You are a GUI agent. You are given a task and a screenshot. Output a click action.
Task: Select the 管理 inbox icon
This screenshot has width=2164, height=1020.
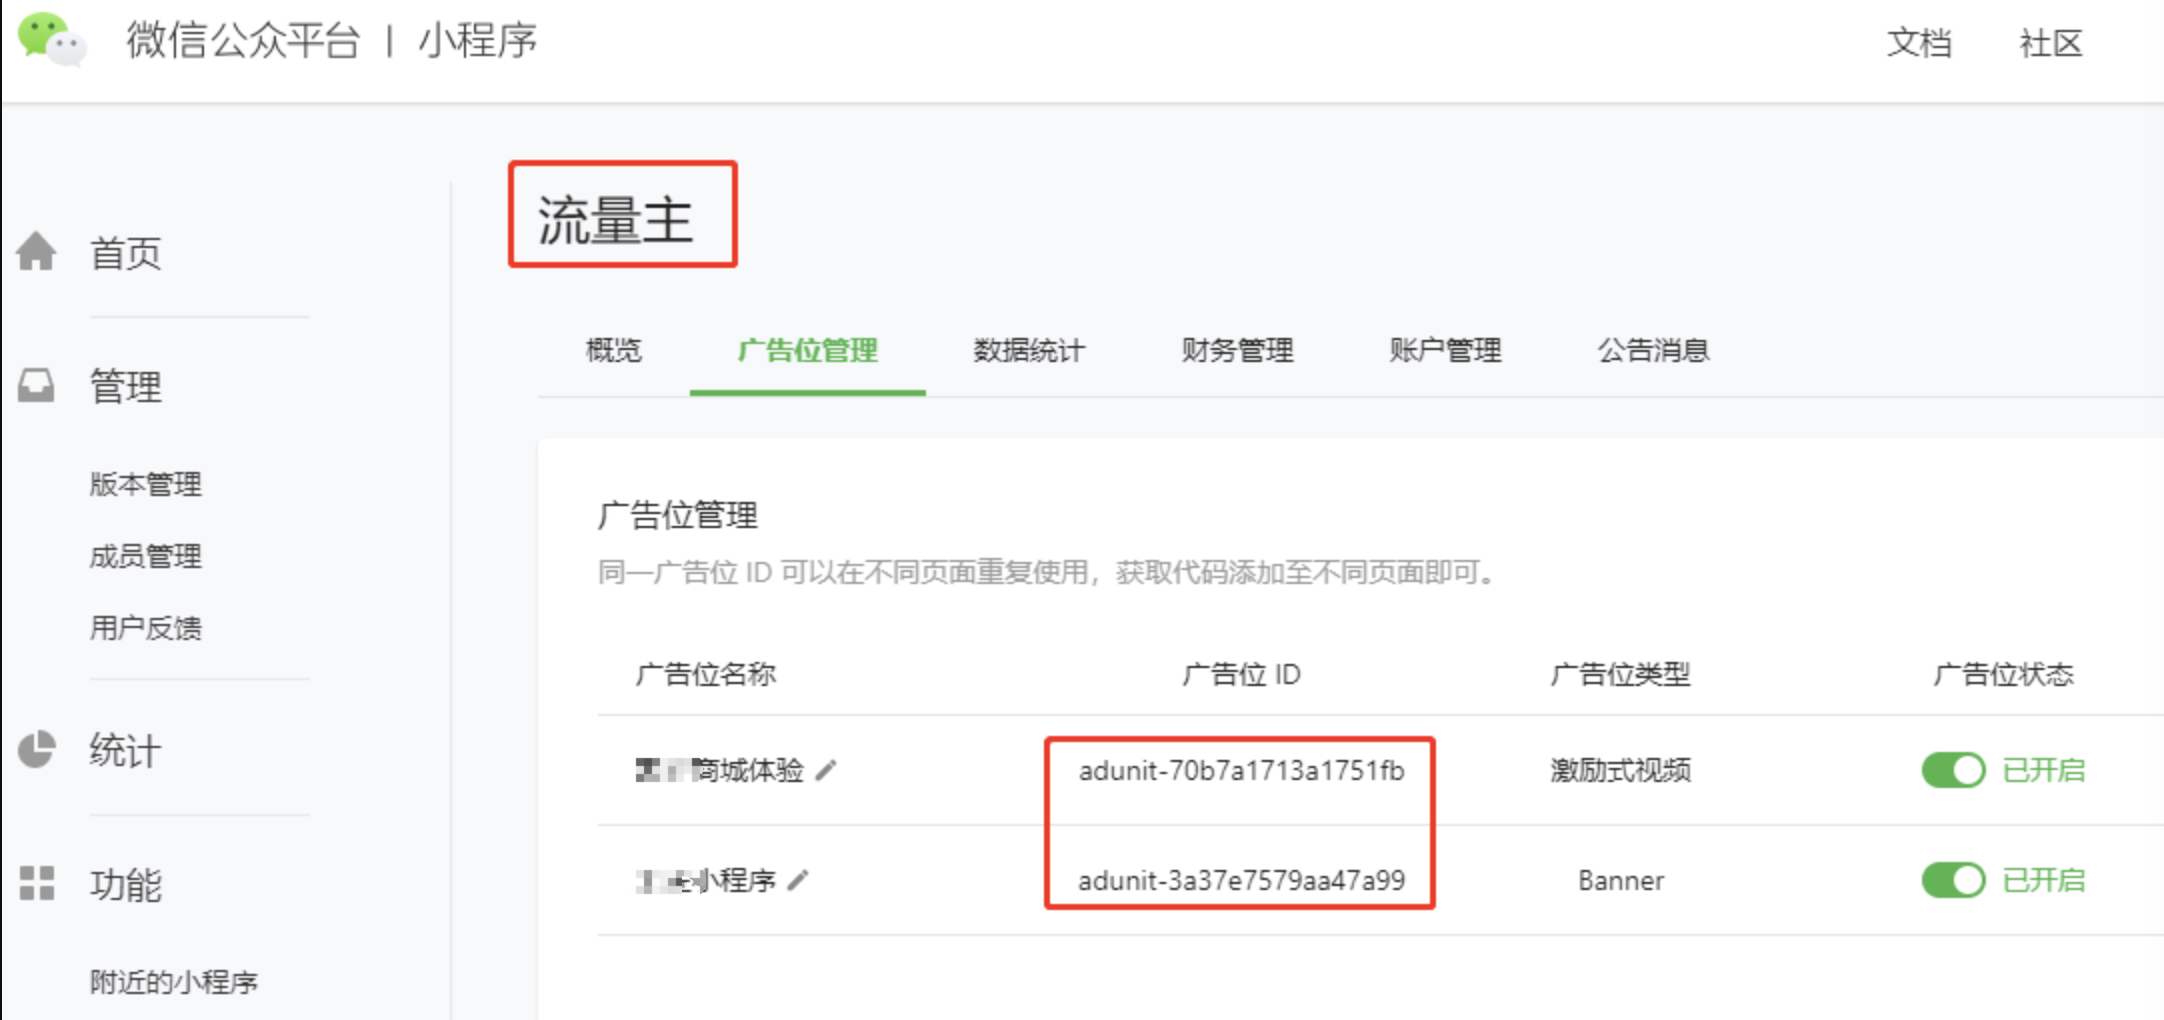click(x=37, y=385)
